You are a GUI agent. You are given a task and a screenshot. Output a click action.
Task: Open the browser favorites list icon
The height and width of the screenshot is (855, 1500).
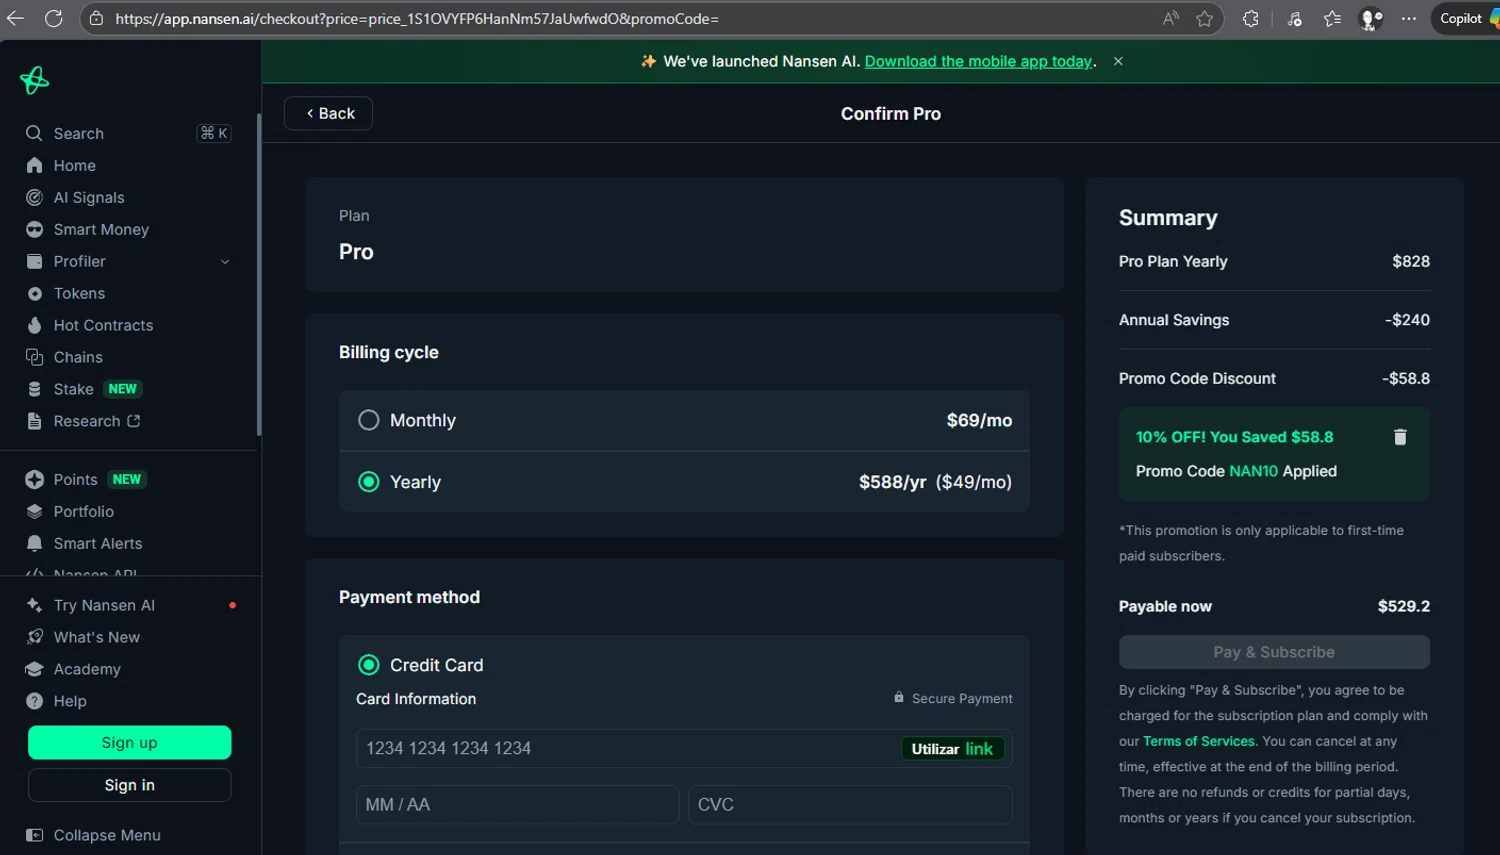pos(1332,18)
